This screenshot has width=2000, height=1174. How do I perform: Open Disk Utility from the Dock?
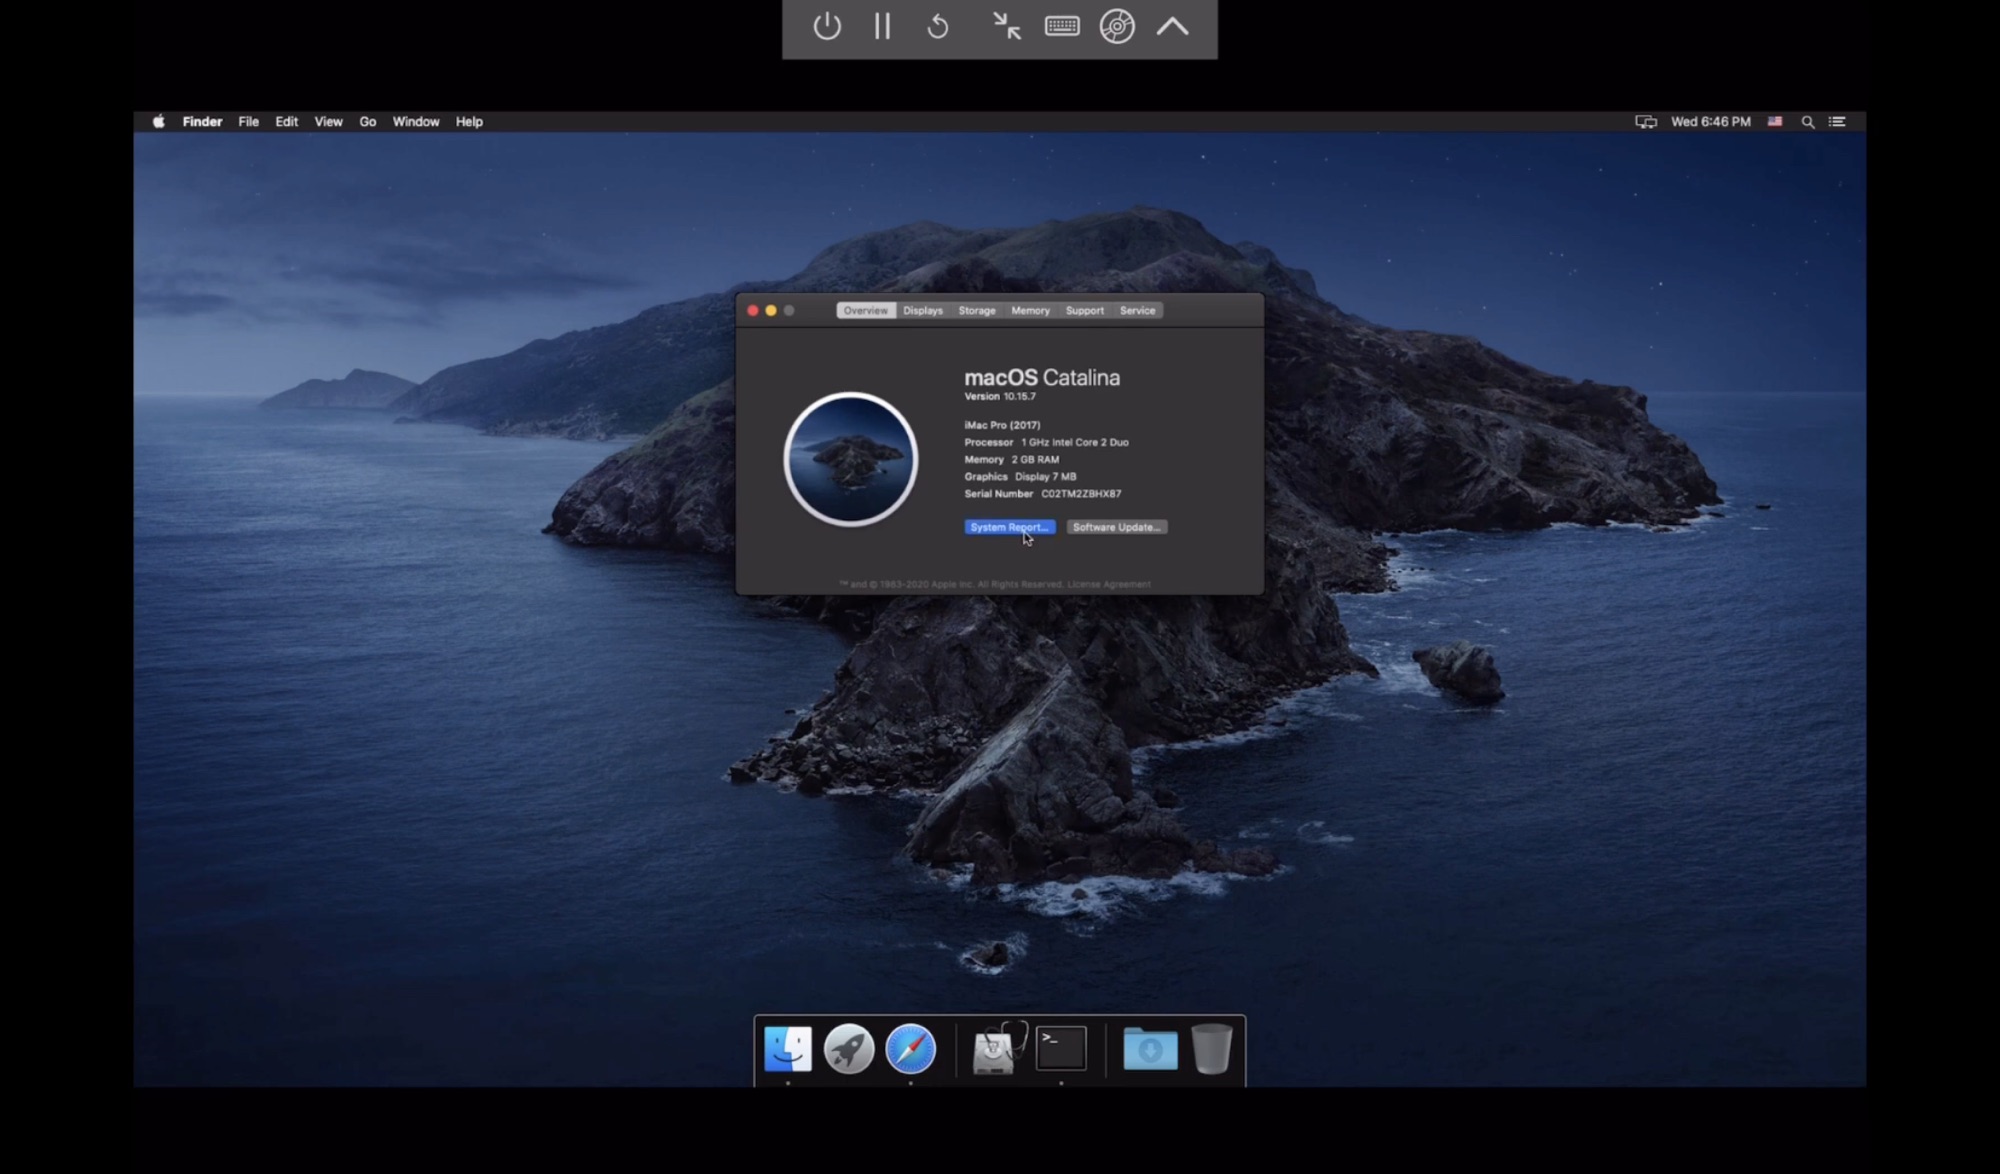tap(997, 1049)
